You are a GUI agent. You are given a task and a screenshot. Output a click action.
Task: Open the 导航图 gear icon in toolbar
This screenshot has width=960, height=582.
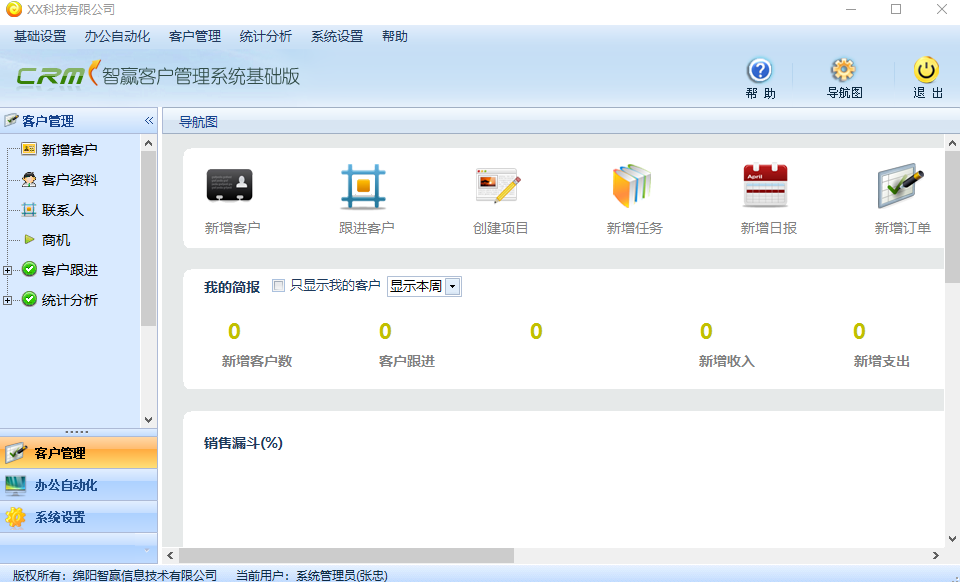[x=844, y=70]
